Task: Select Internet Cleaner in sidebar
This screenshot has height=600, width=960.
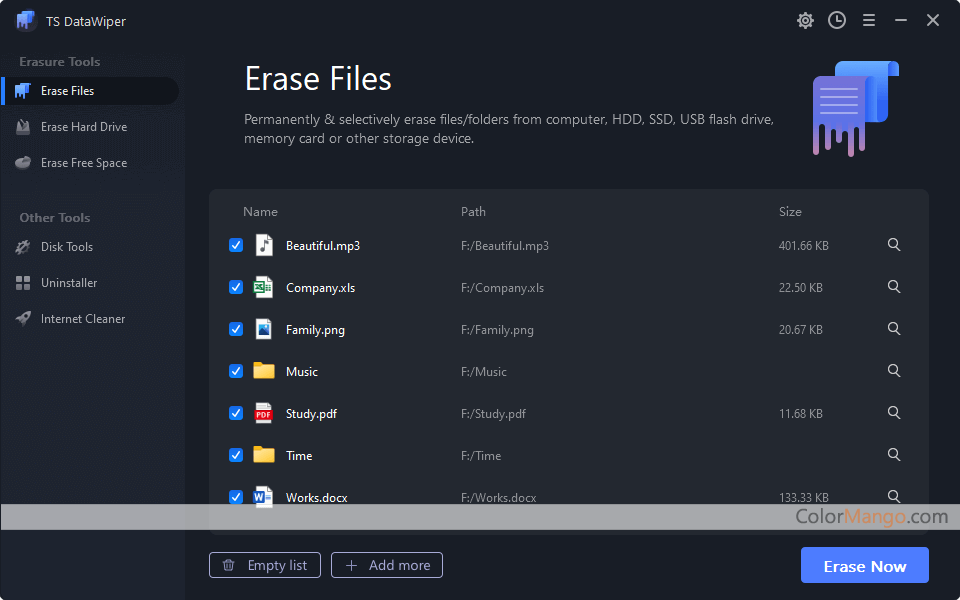Action: (83, 319)
